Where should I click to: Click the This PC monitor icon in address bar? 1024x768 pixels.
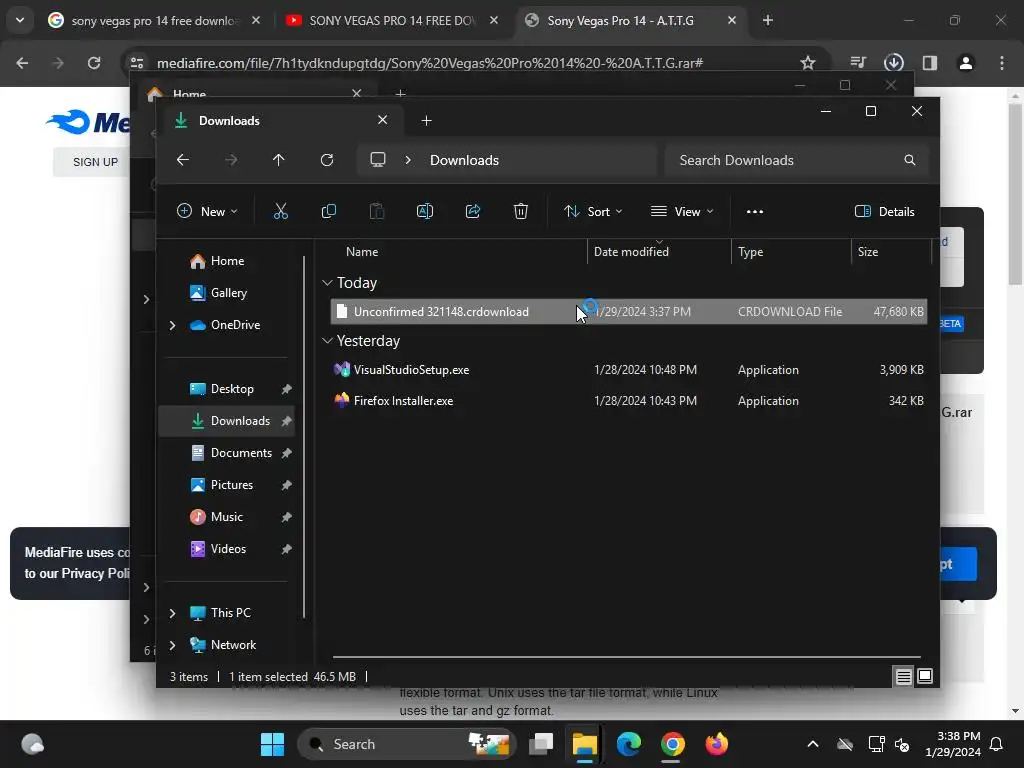[x=377, y=160]
